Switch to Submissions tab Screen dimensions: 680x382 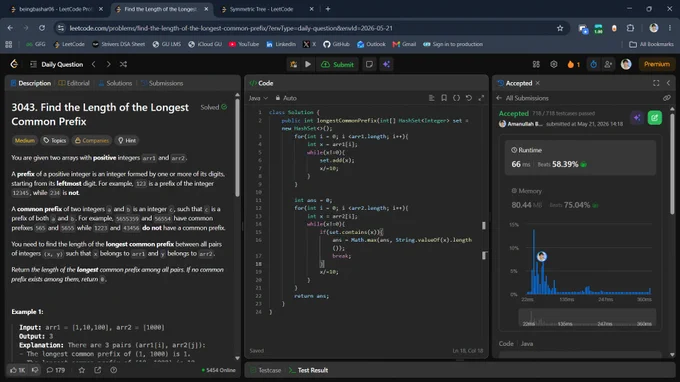coord(162,83)
